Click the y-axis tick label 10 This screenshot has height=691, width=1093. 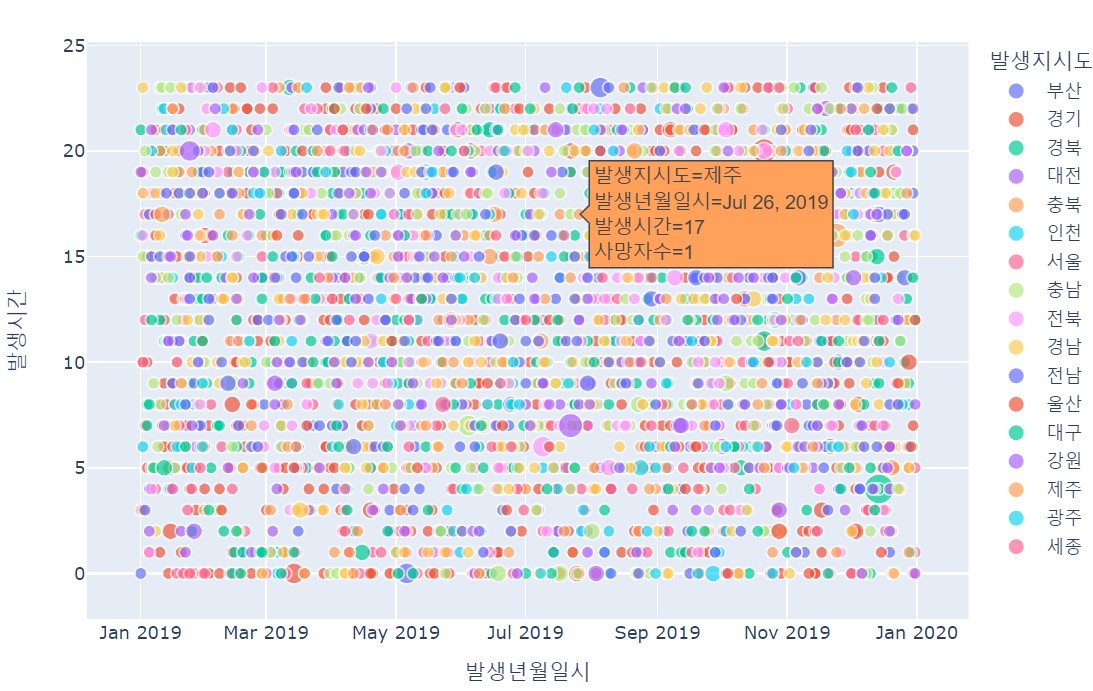(74, 363)
